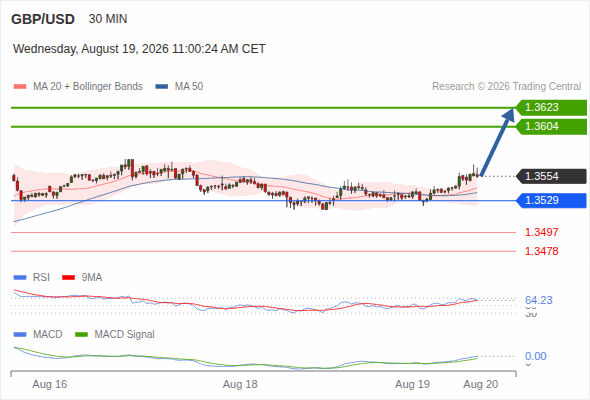
Task: Click the 1.3478 support level label
Action: click(x=541, y=251)
